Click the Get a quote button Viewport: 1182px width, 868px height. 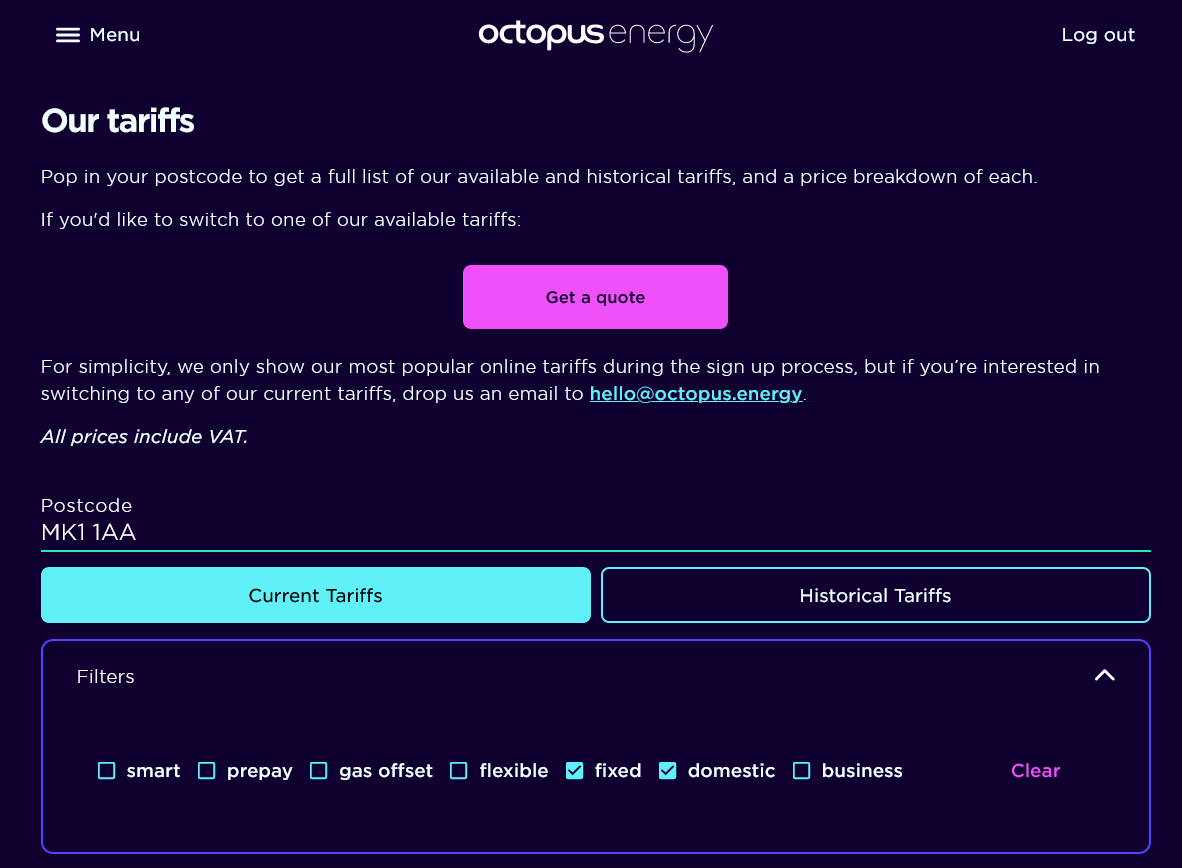596,297
